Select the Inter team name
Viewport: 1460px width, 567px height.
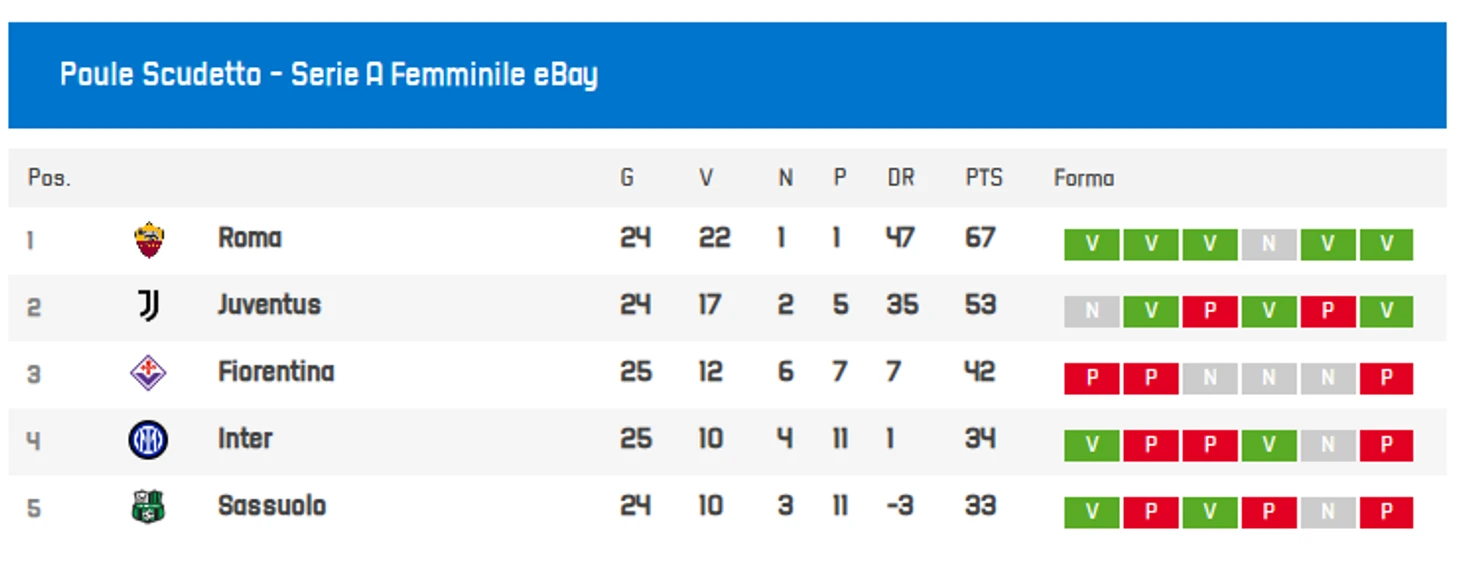[245, 439]
